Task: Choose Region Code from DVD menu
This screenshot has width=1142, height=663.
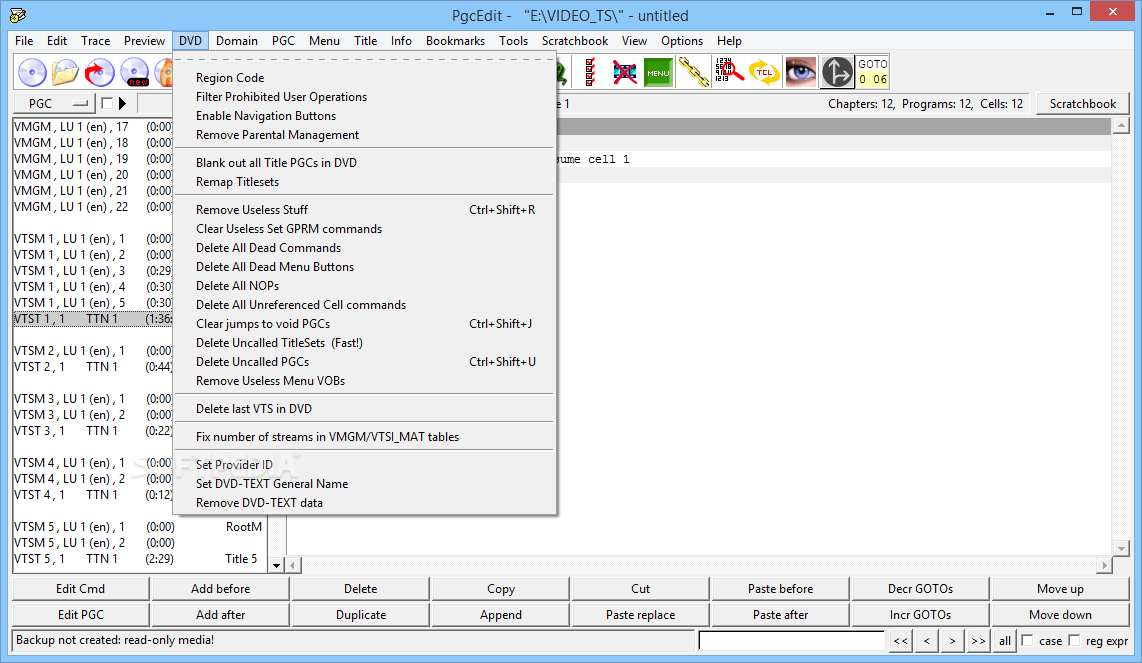Action: [x=364, y=78]
